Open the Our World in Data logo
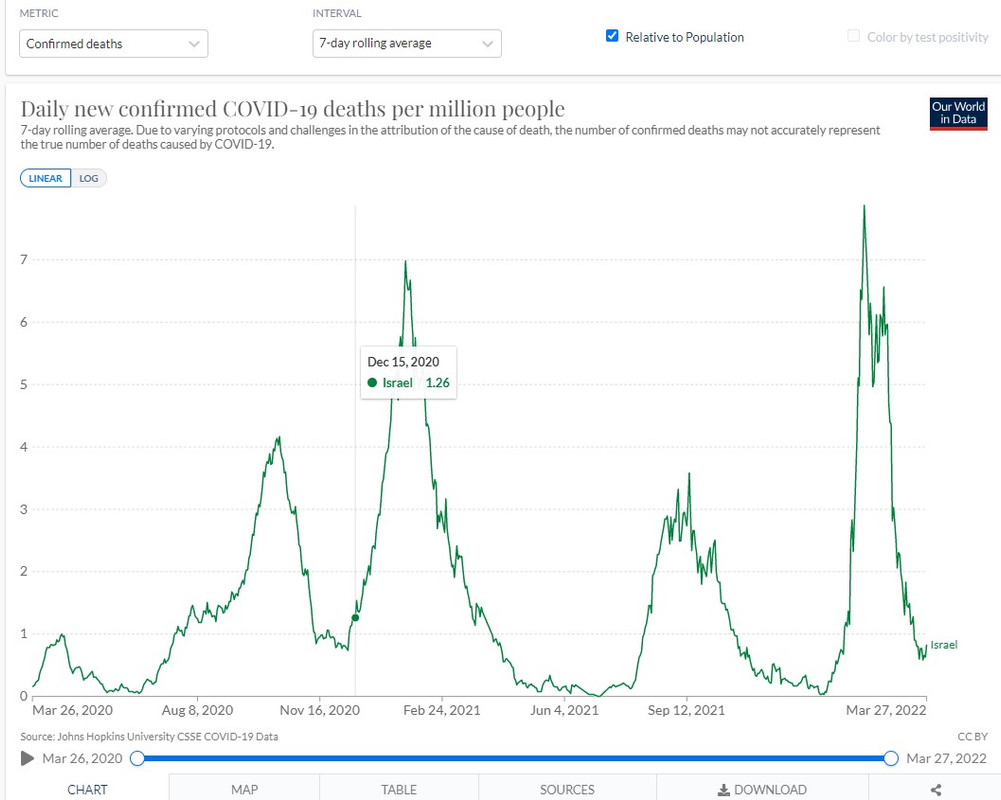Viewport: 1001px width, 800px height. [x=958, y=114]
